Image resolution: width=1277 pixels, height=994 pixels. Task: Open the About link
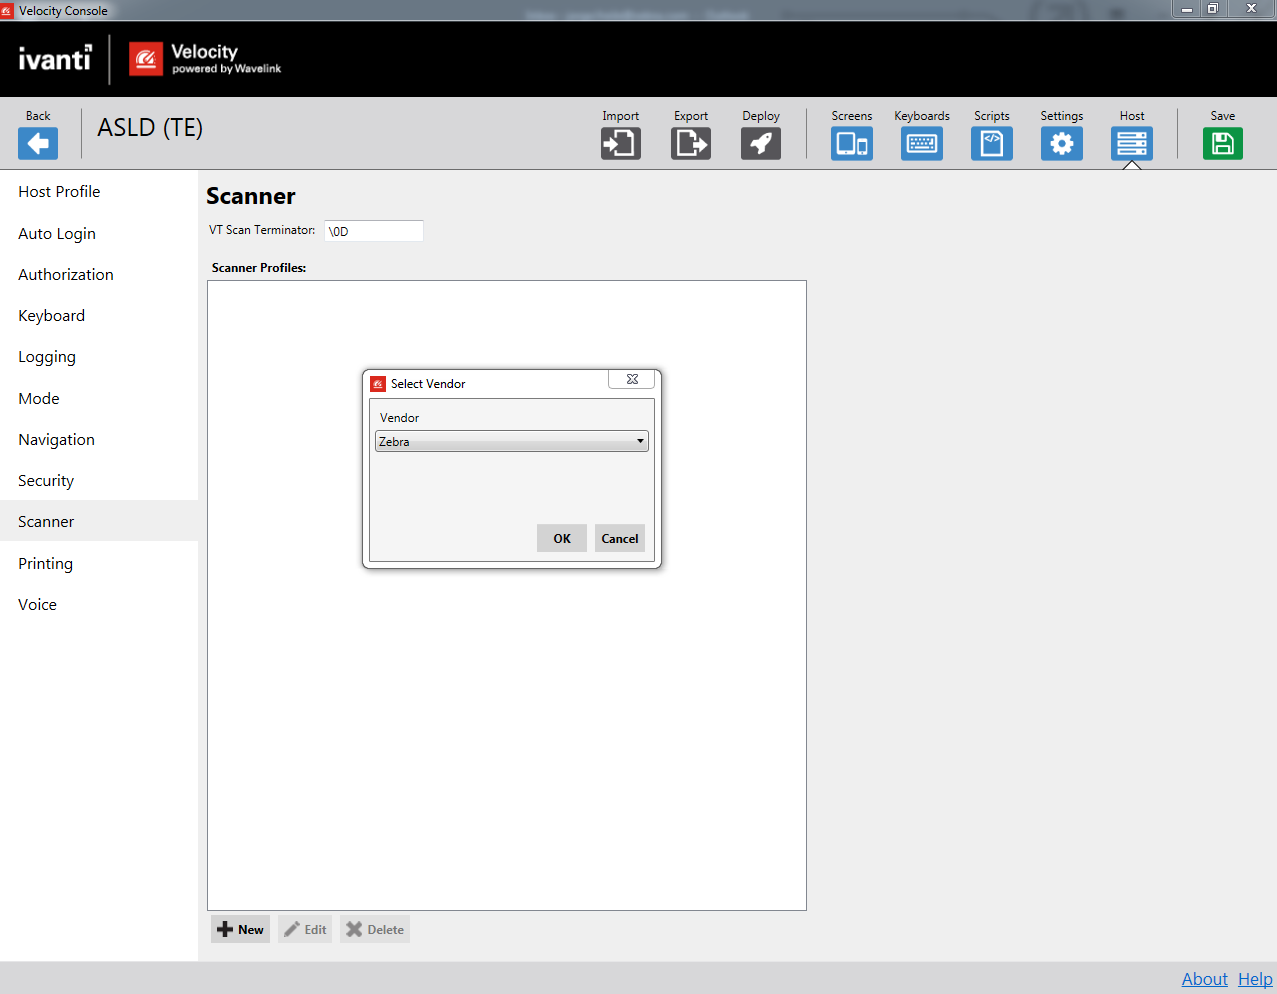pos(1204,979)
